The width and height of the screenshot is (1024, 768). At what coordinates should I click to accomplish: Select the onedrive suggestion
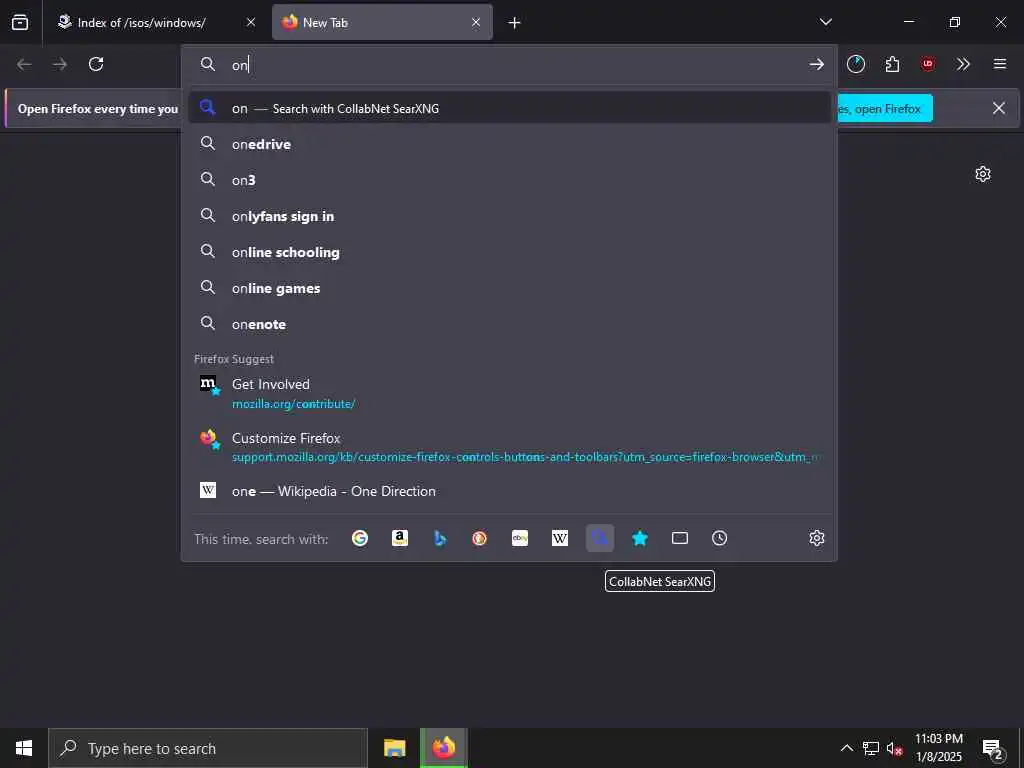[x=509, y=144]
